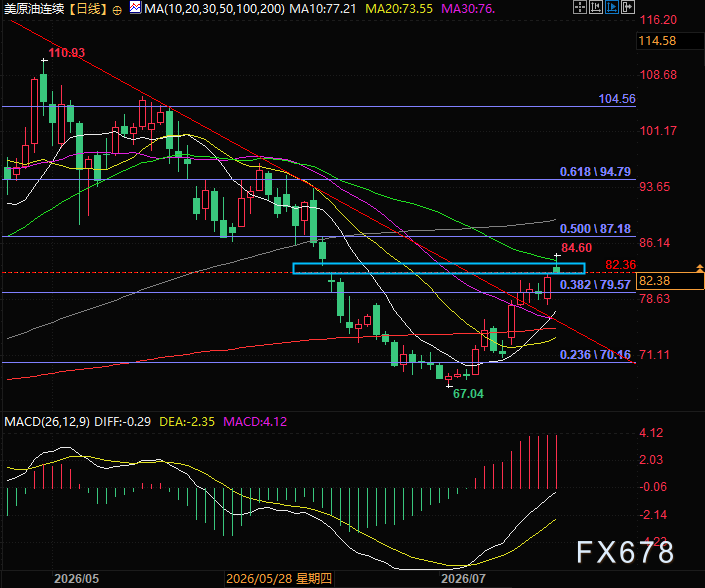
Task: Click the 108.68 price axis value
Action: (x=658, y=75)
